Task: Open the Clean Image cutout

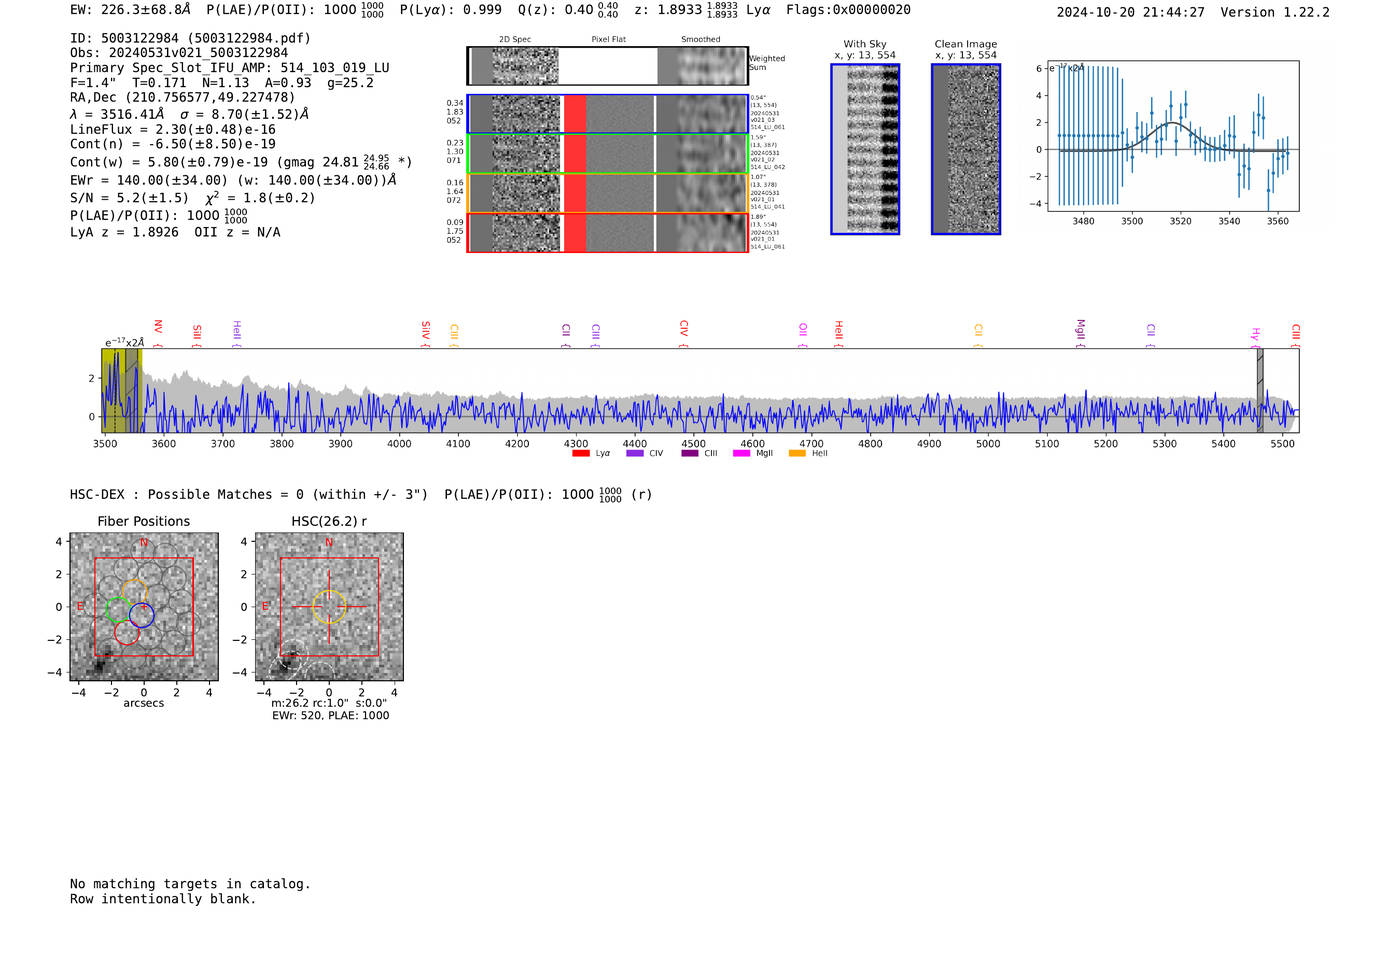Action: pos(966,149)
